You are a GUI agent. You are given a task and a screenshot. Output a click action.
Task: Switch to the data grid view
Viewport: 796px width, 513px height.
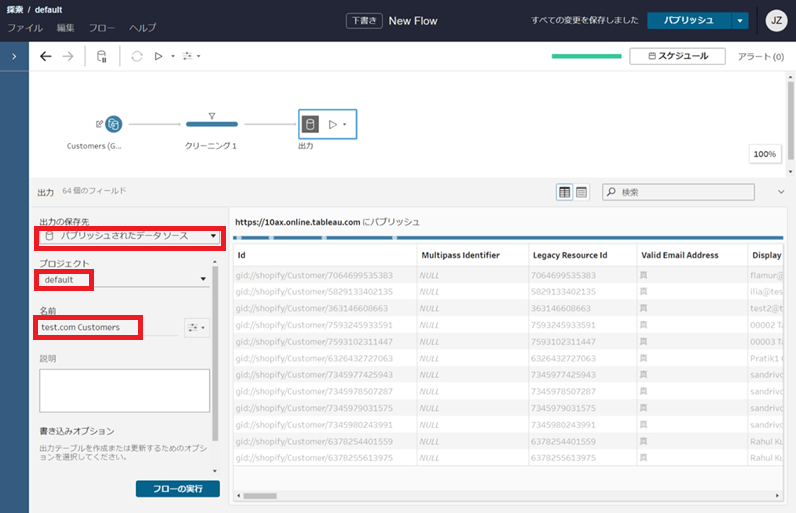click(x=564, y=191)
